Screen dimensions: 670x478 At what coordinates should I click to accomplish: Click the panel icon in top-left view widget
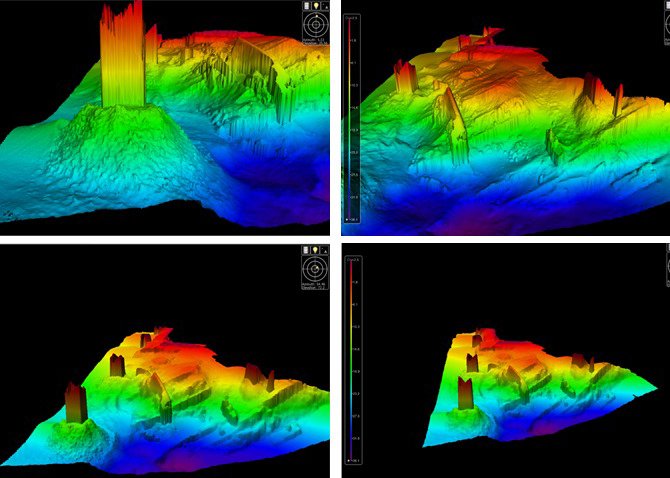tap(306, 6)
